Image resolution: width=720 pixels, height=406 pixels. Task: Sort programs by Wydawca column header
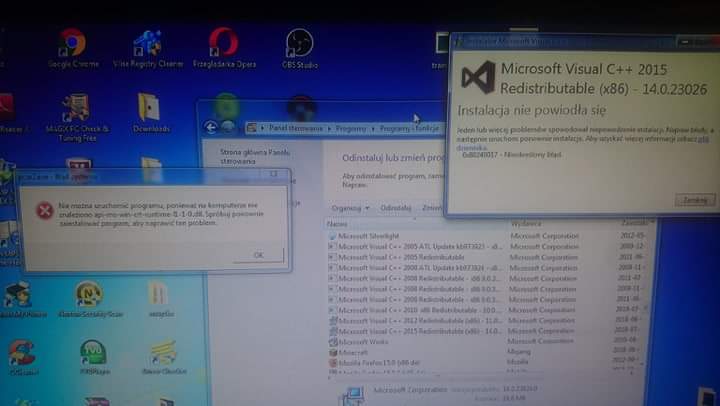(x=526, y=224)
